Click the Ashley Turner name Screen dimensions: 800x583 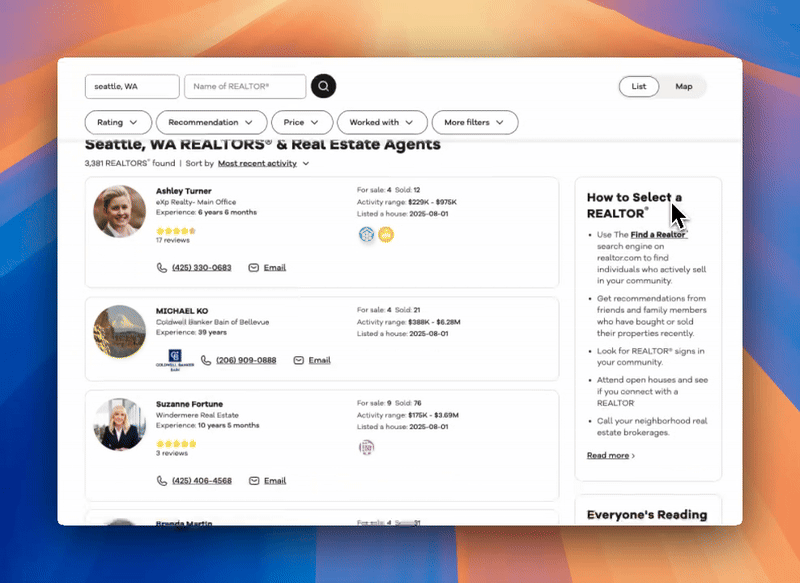(x=184, y=191)
